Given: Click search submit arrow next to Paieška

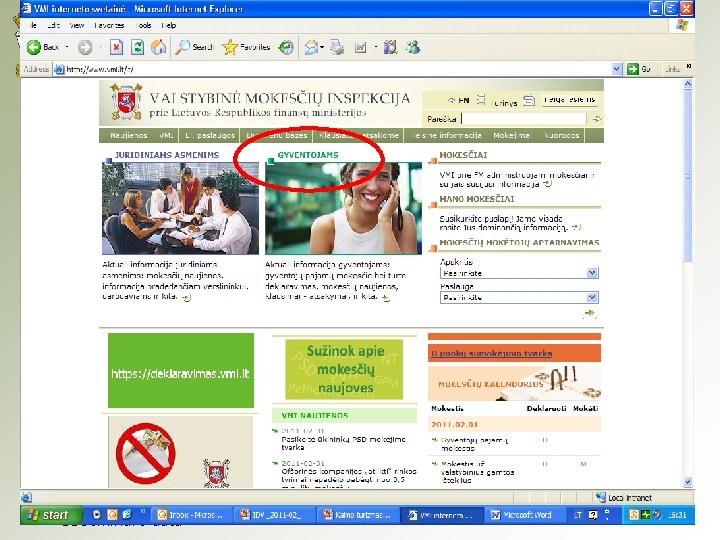Looking at the screenshot, I should pyautogui.click(x=596, y=119).
